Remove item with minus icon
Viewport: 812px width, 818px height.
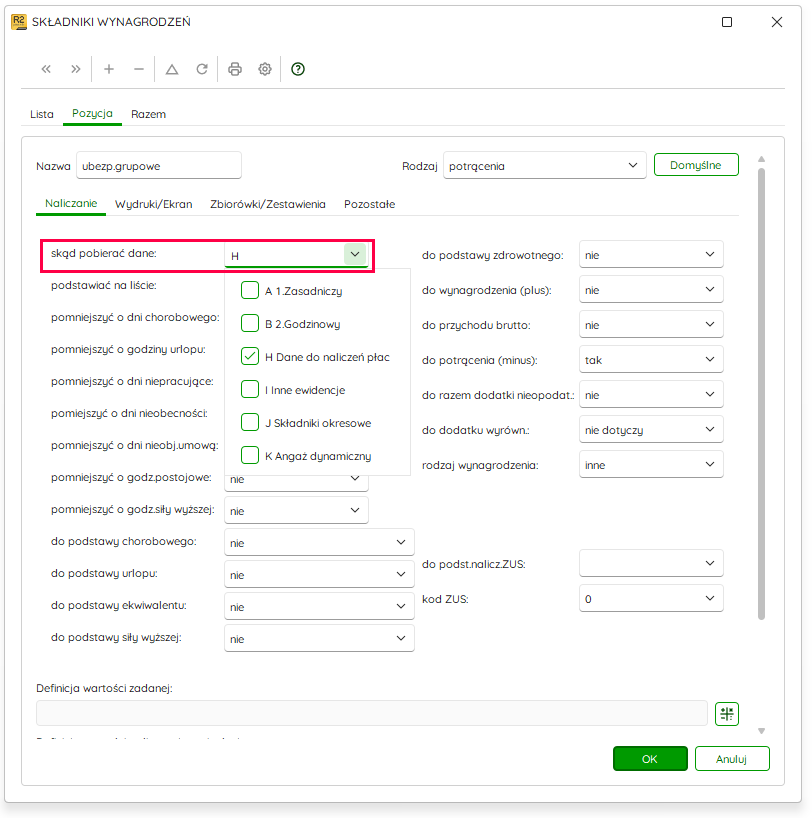coord(139,69)
